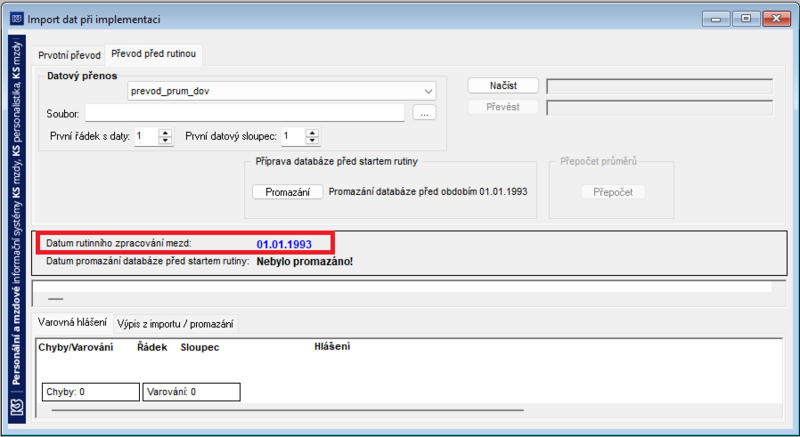Screen dimensions: 800x437
Task: Click the Nebylo promazáno! status text
Action: (305, 262)
